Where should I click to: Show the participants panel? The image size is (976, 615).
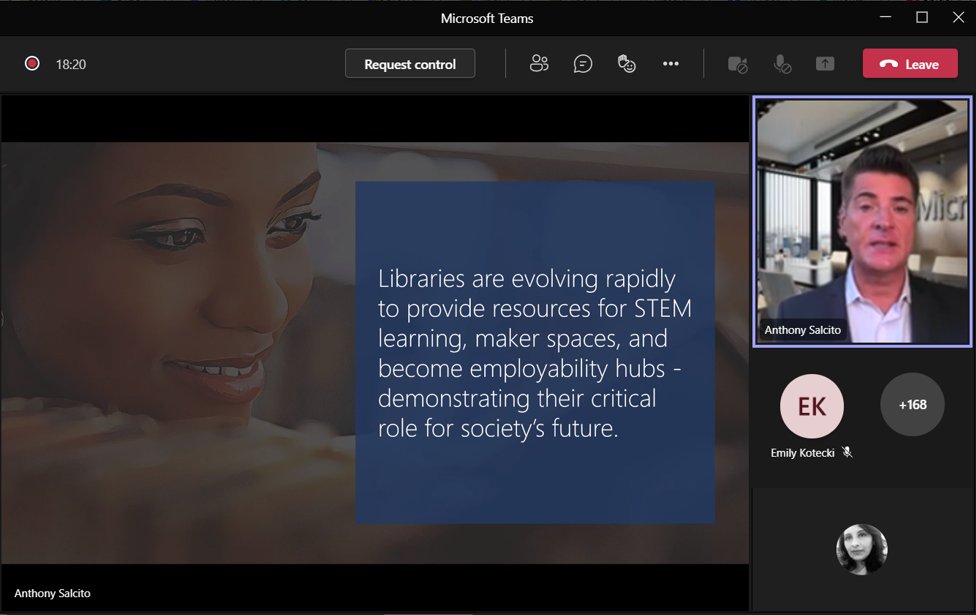point(539,63)
